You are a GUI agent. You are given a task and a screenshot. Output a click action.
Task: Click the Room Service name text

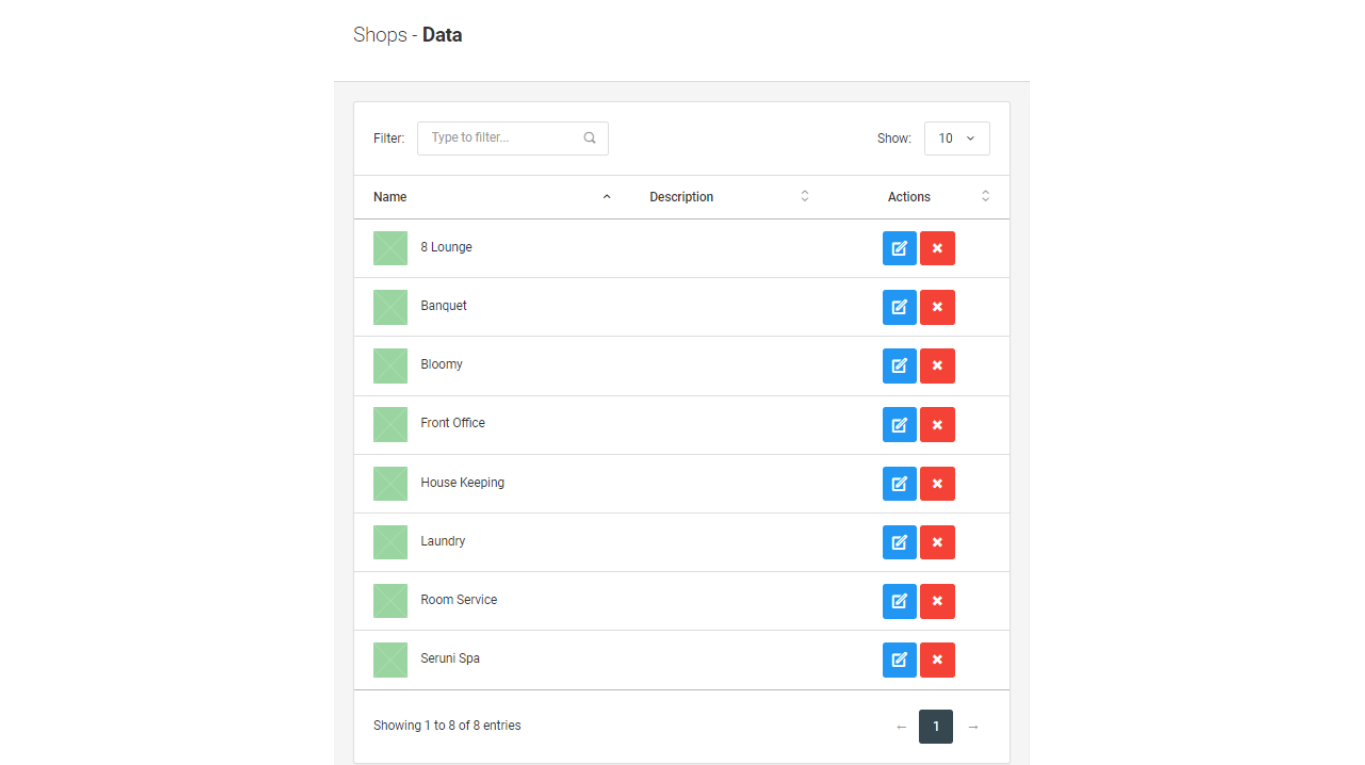coord(458,600)
